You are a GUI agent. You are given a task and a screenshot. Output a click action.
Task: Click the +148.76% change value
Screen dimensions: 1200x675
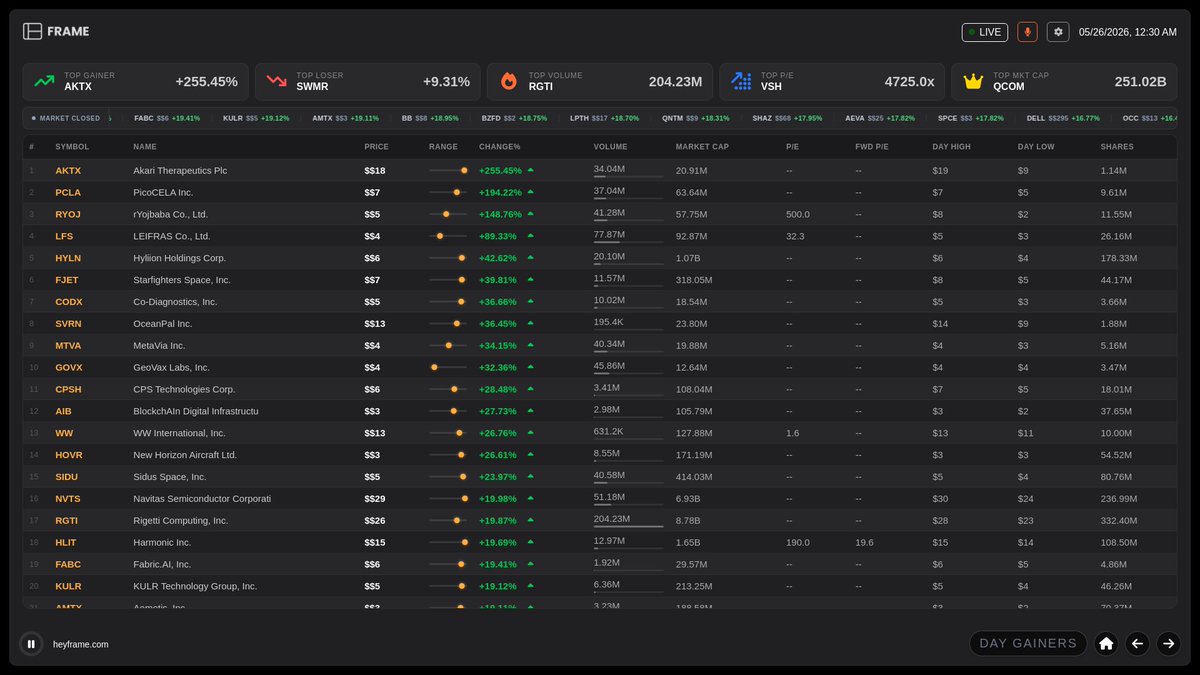[500, 214]
